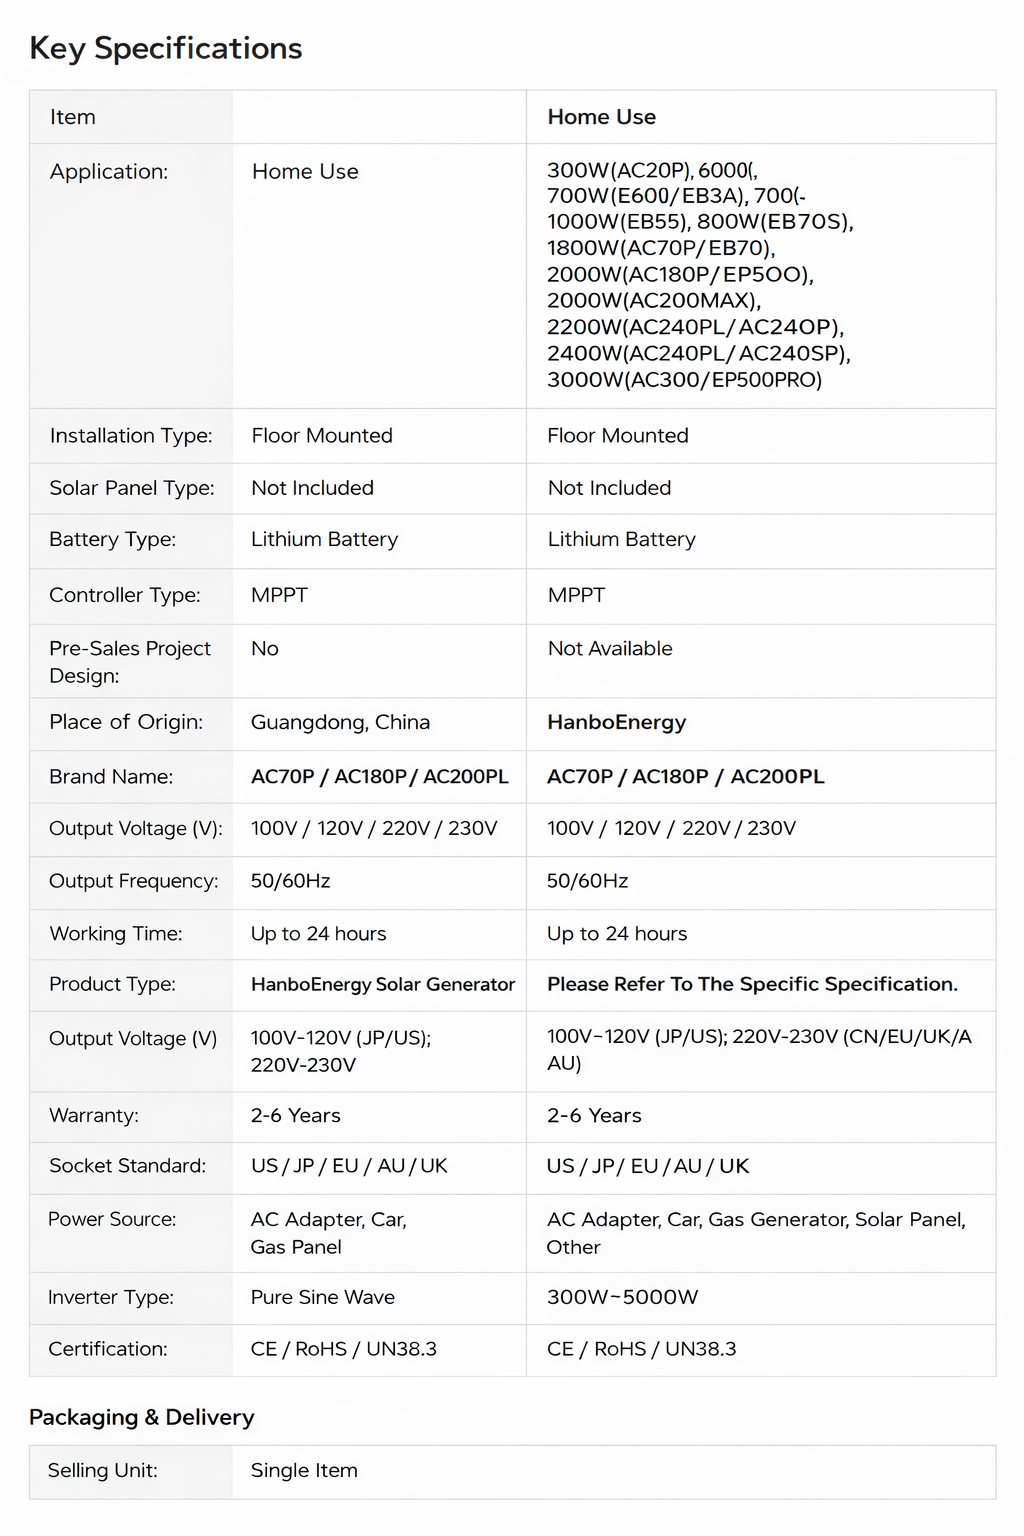Click the Not Available cell value
1024x1536 pixels.
click(x=610, y=648)
